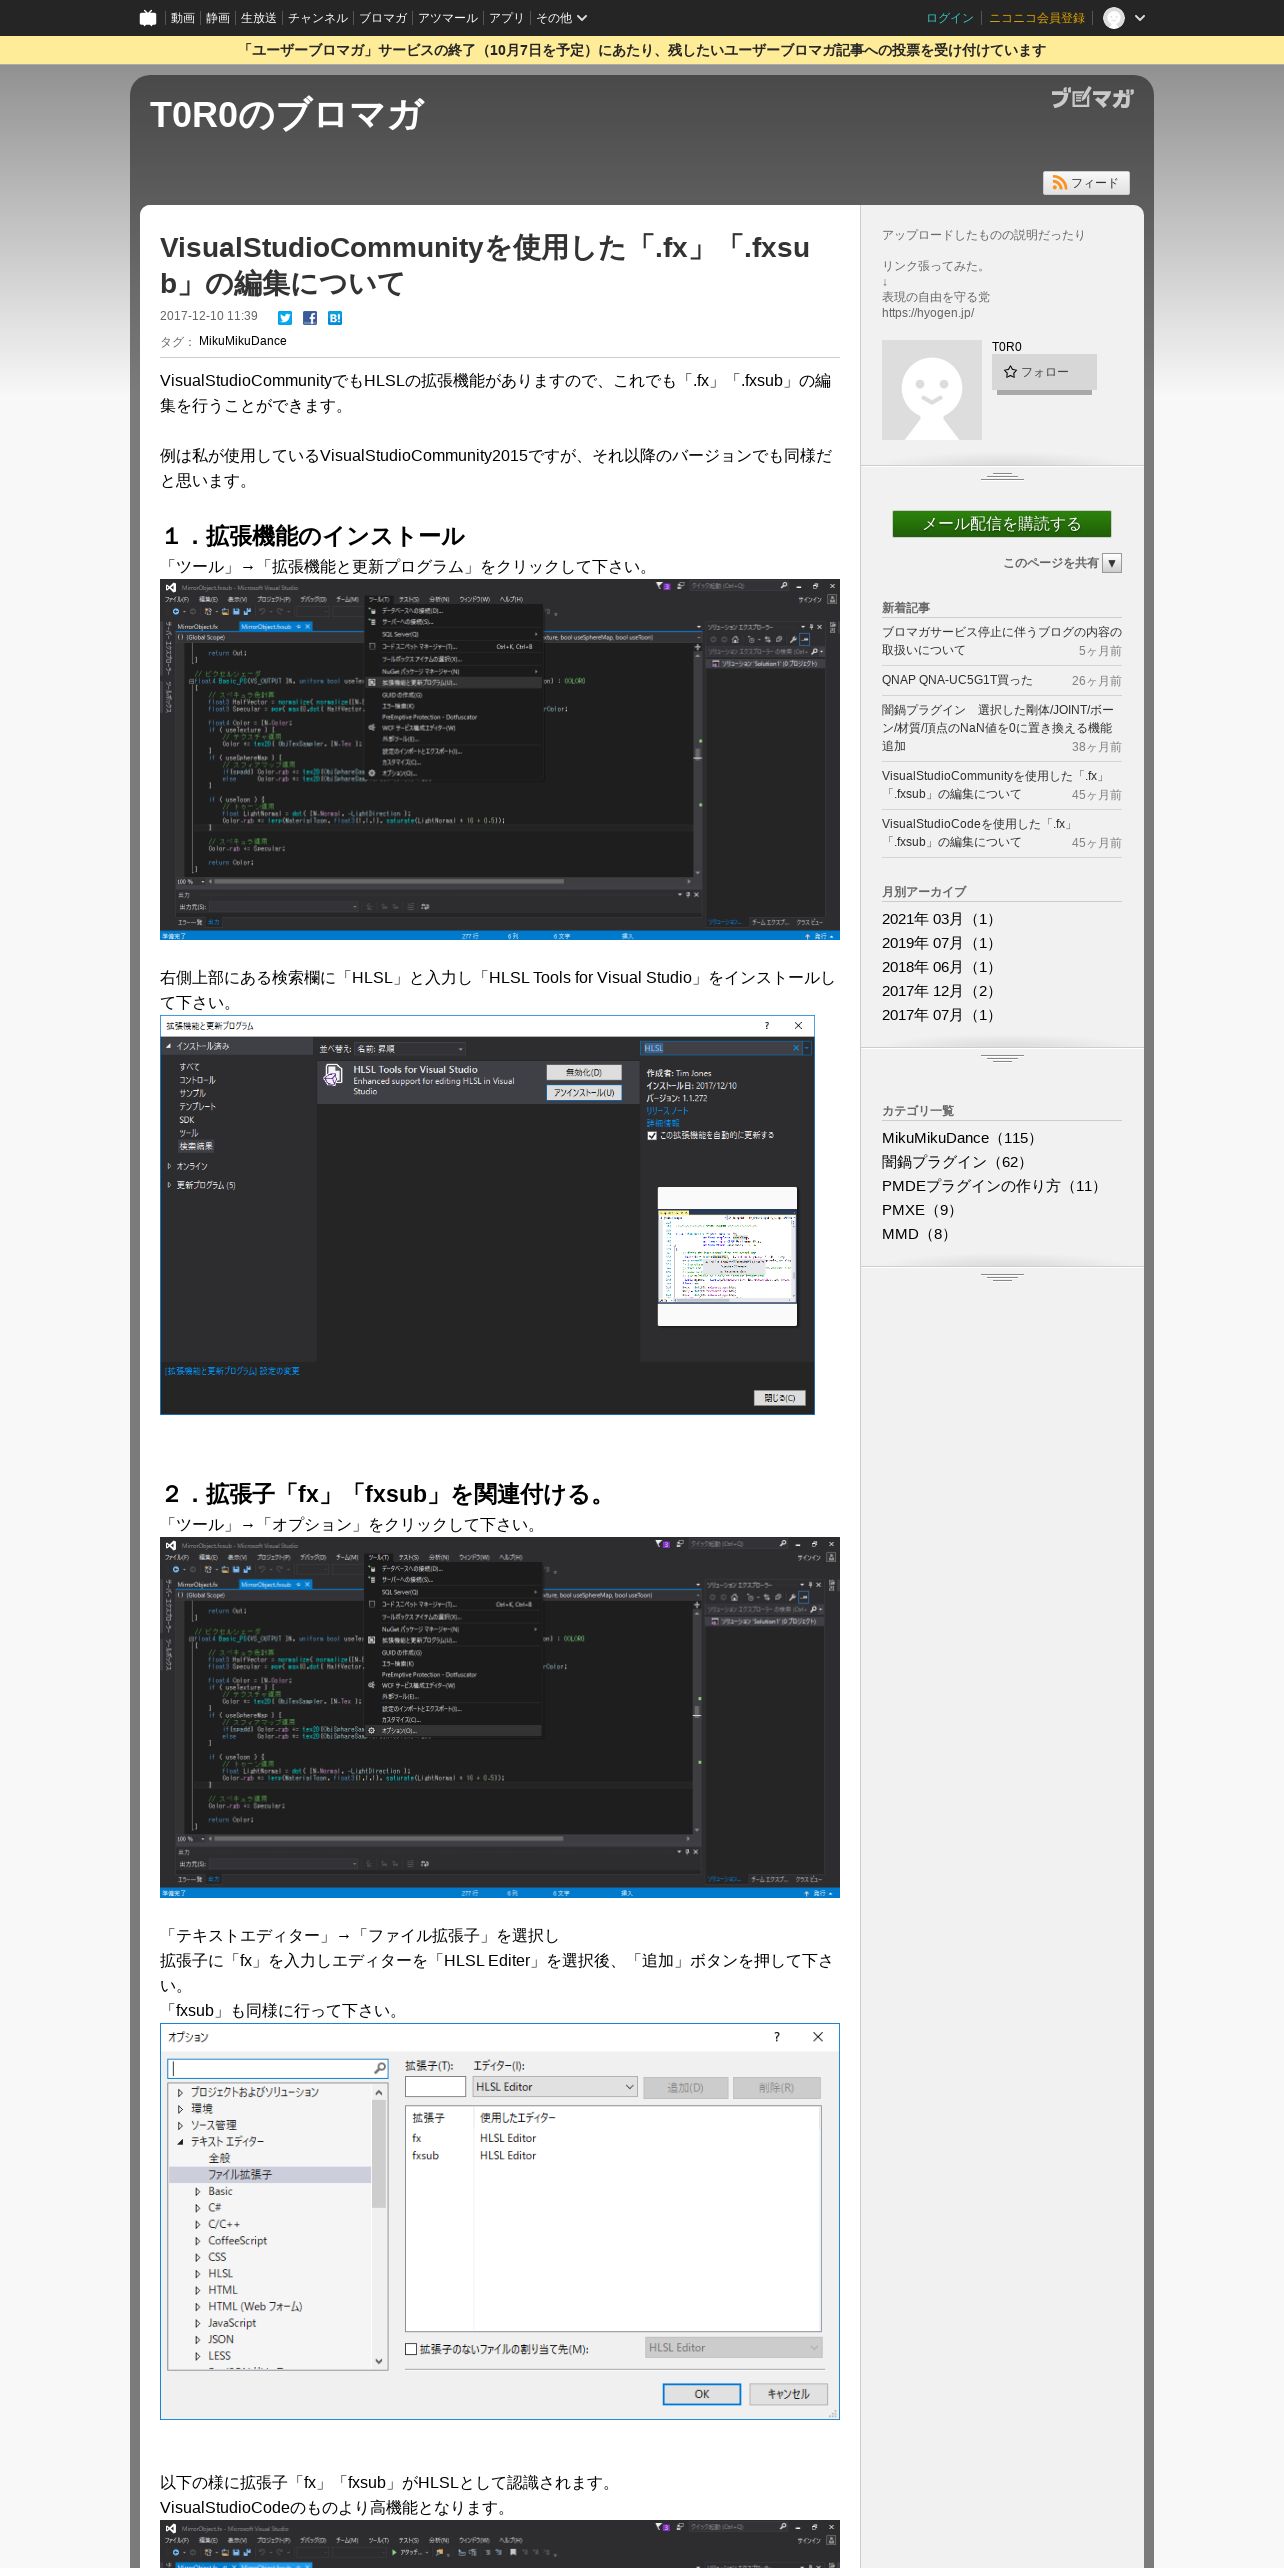
Task: Open article QNAP QNA-UC5G1T買った
Action: [957, 680]
